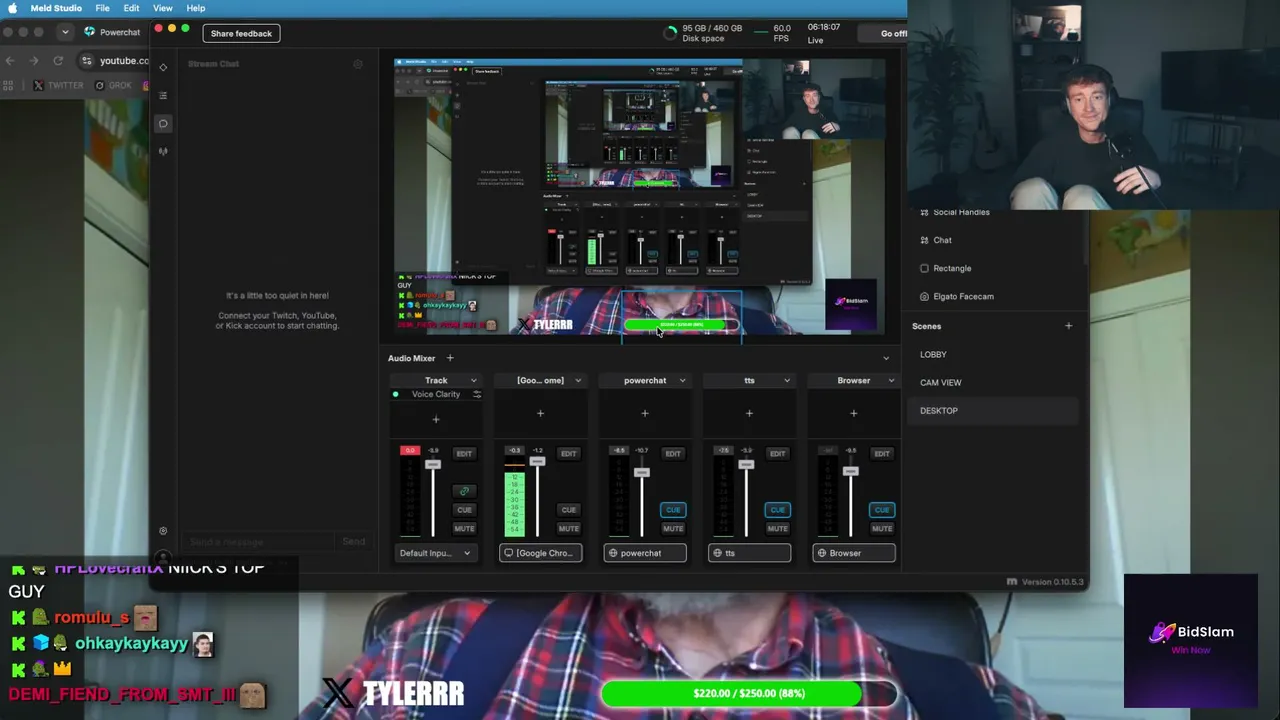Add a new track to Audio Mixer
Image resolution: width=1280 pixels, height=720 pixels.
coord(450,358)
